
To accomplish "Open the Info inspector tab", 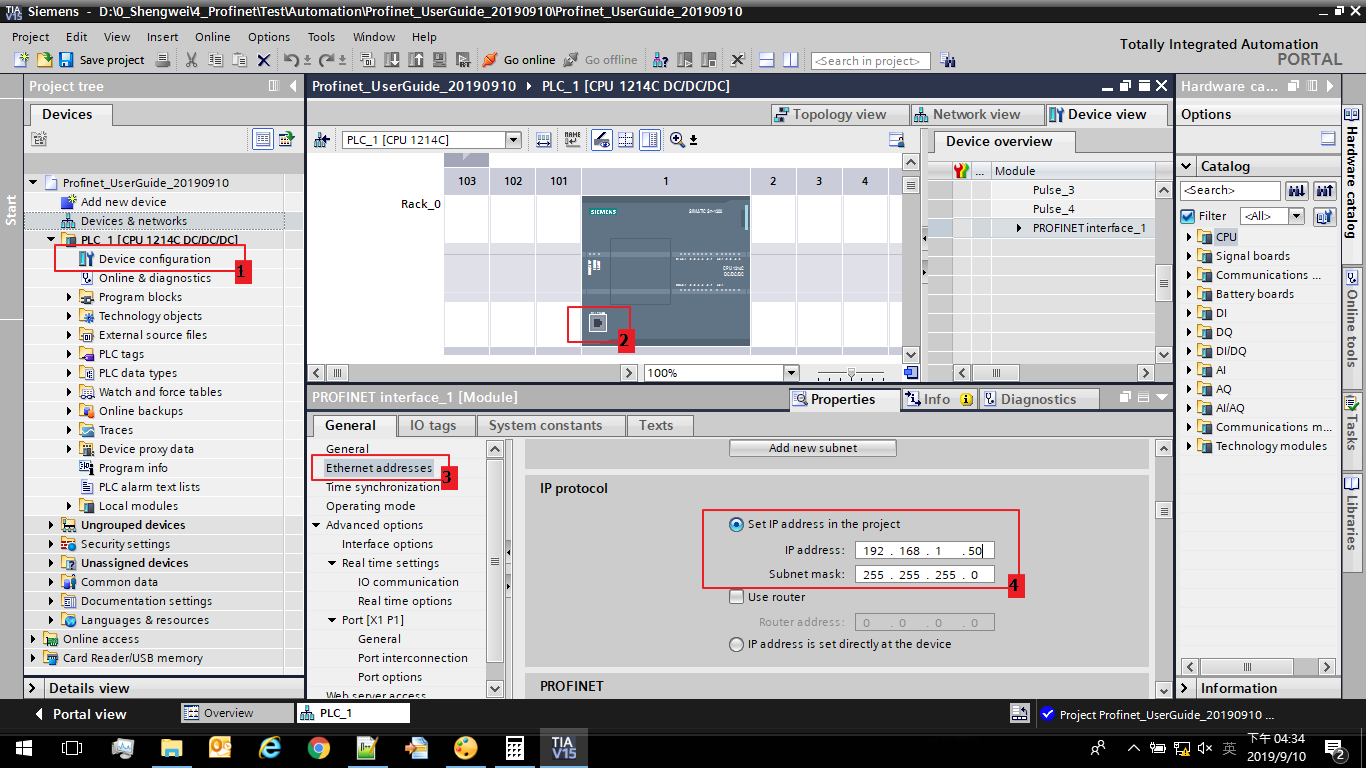I will (x=938, y=399).
